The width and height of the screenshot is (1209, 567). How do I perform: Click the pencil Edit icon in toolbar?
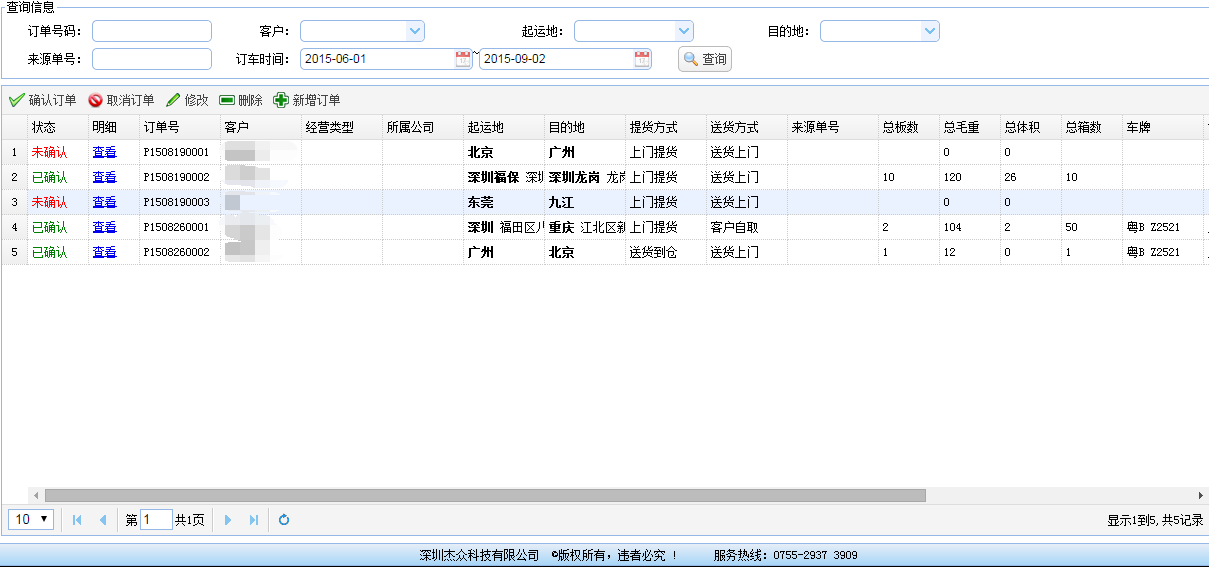pos(174,100)
